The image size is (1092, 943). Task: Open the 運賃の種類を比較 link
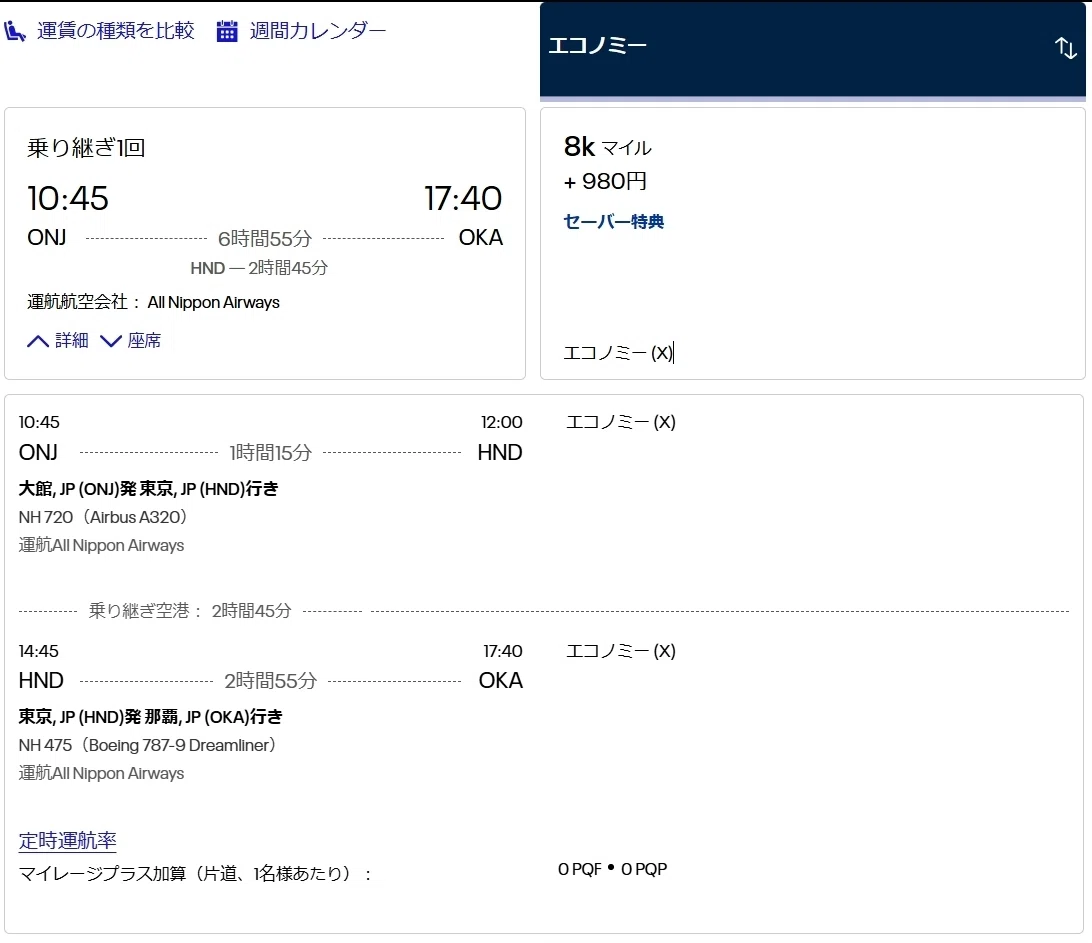(x=116, y=31)
